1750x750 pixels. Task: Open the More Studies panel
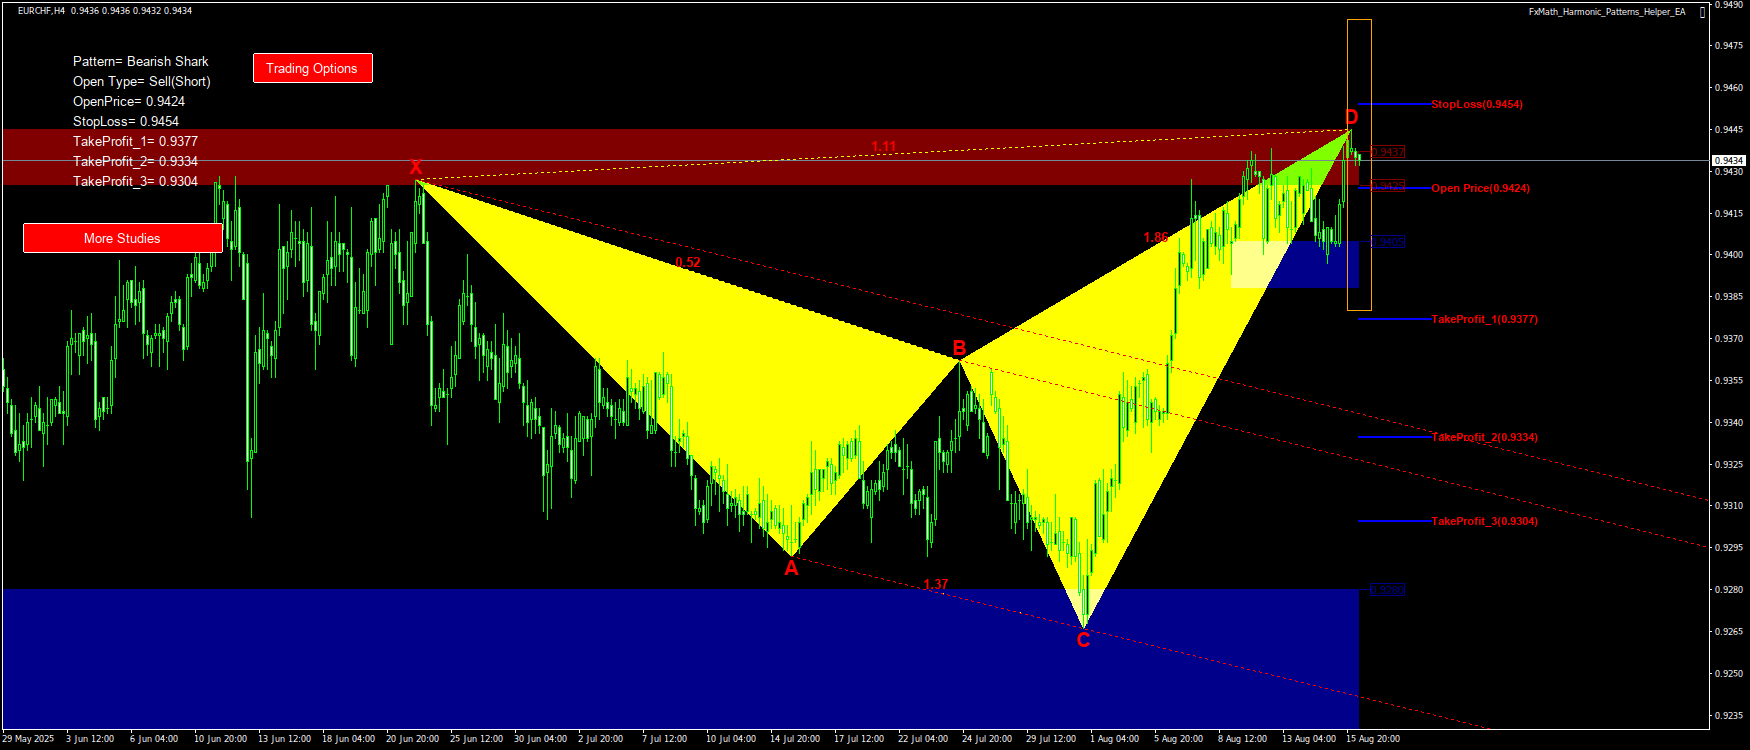(122, 238)
